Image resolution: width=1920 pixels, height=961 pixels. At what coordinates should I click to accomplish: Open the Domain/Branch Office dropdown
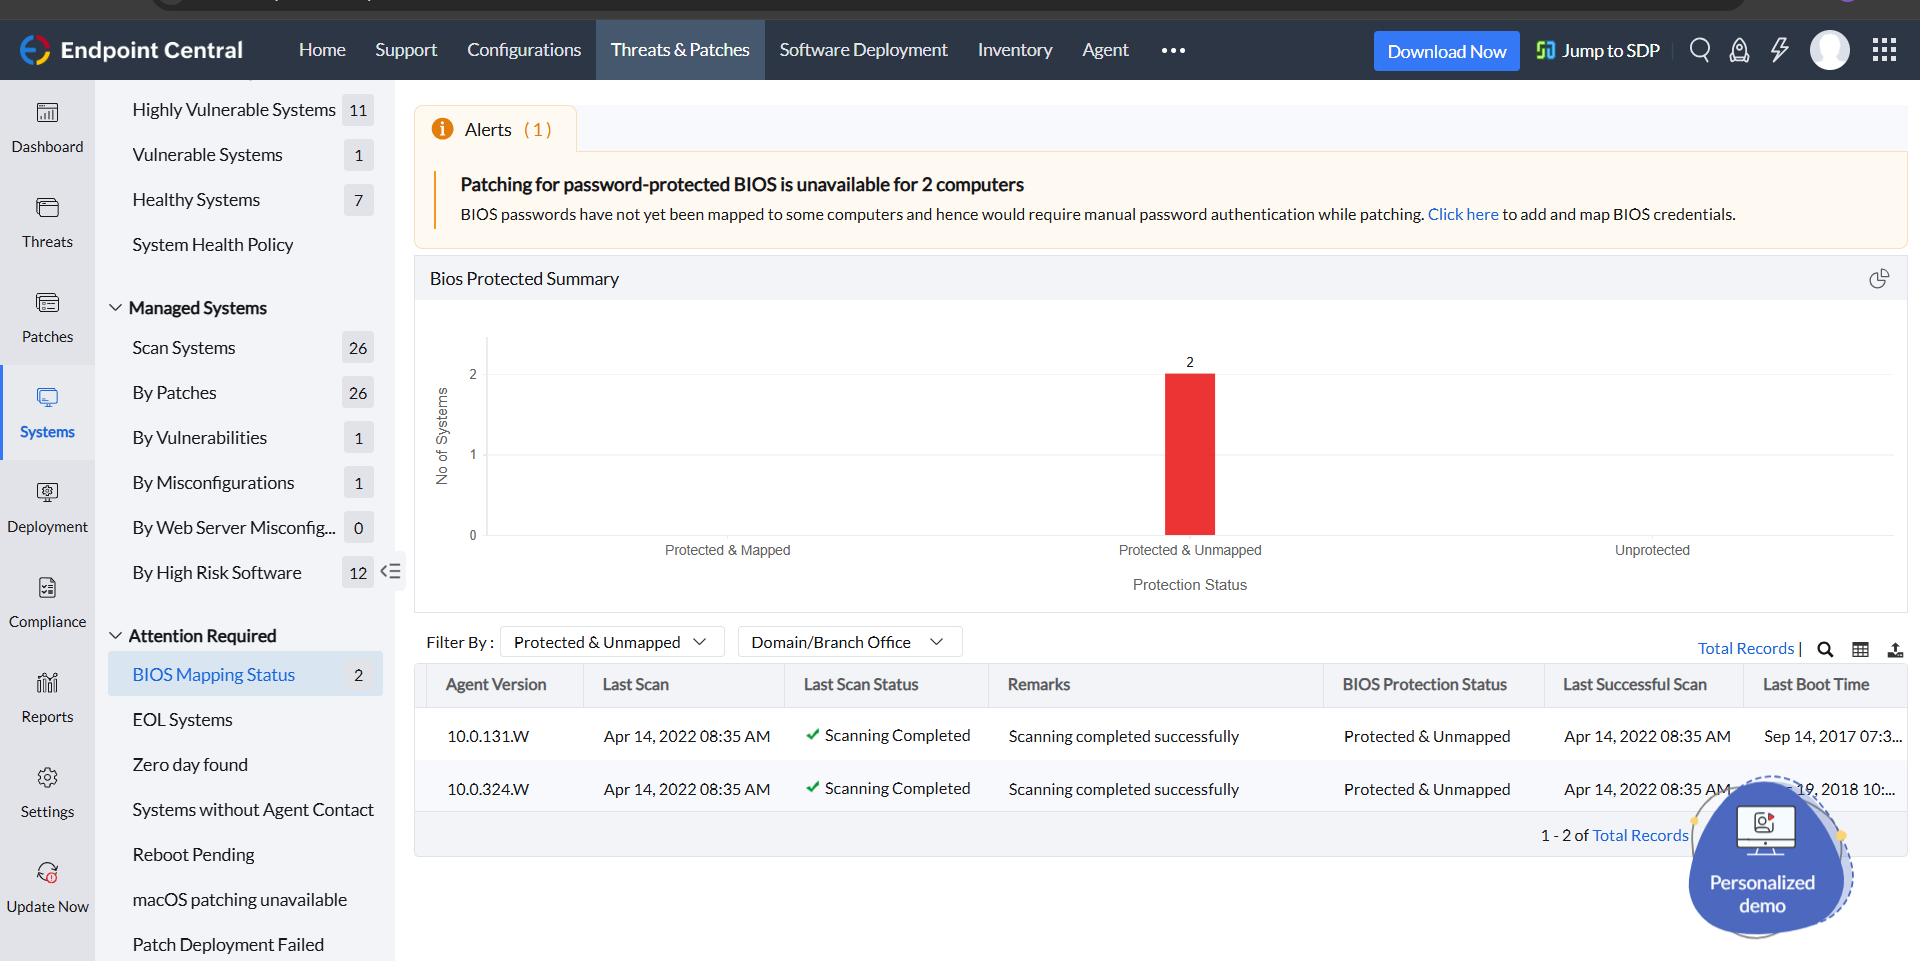[848, 642]
